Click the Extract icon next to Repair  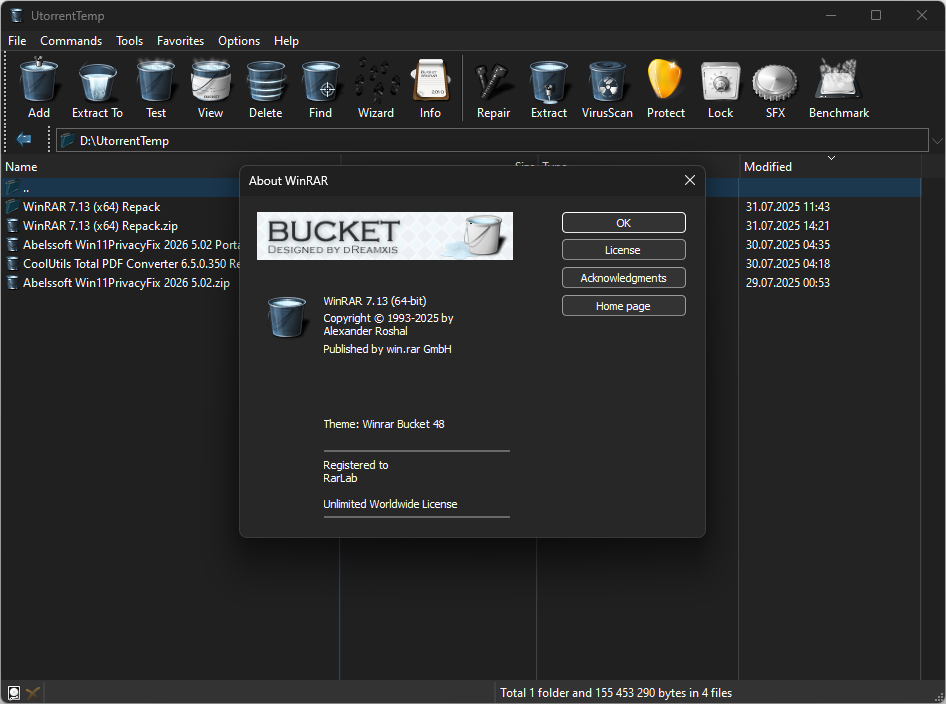point(548,89)
